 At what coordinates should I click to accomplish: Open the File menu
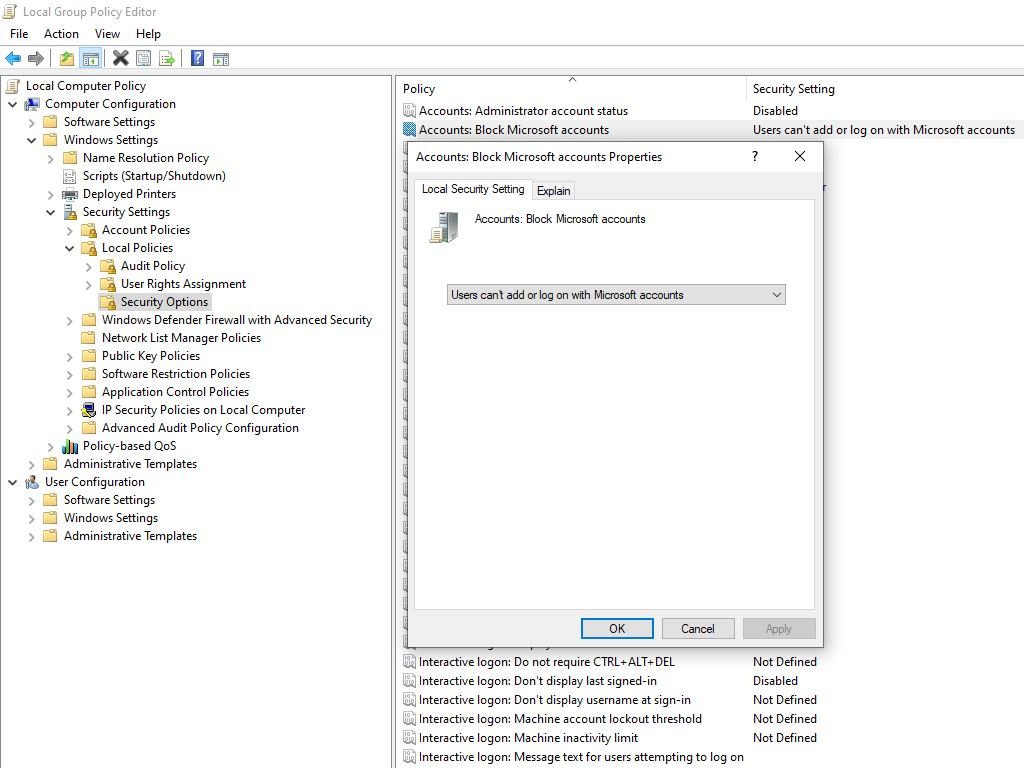click(19, 34)
